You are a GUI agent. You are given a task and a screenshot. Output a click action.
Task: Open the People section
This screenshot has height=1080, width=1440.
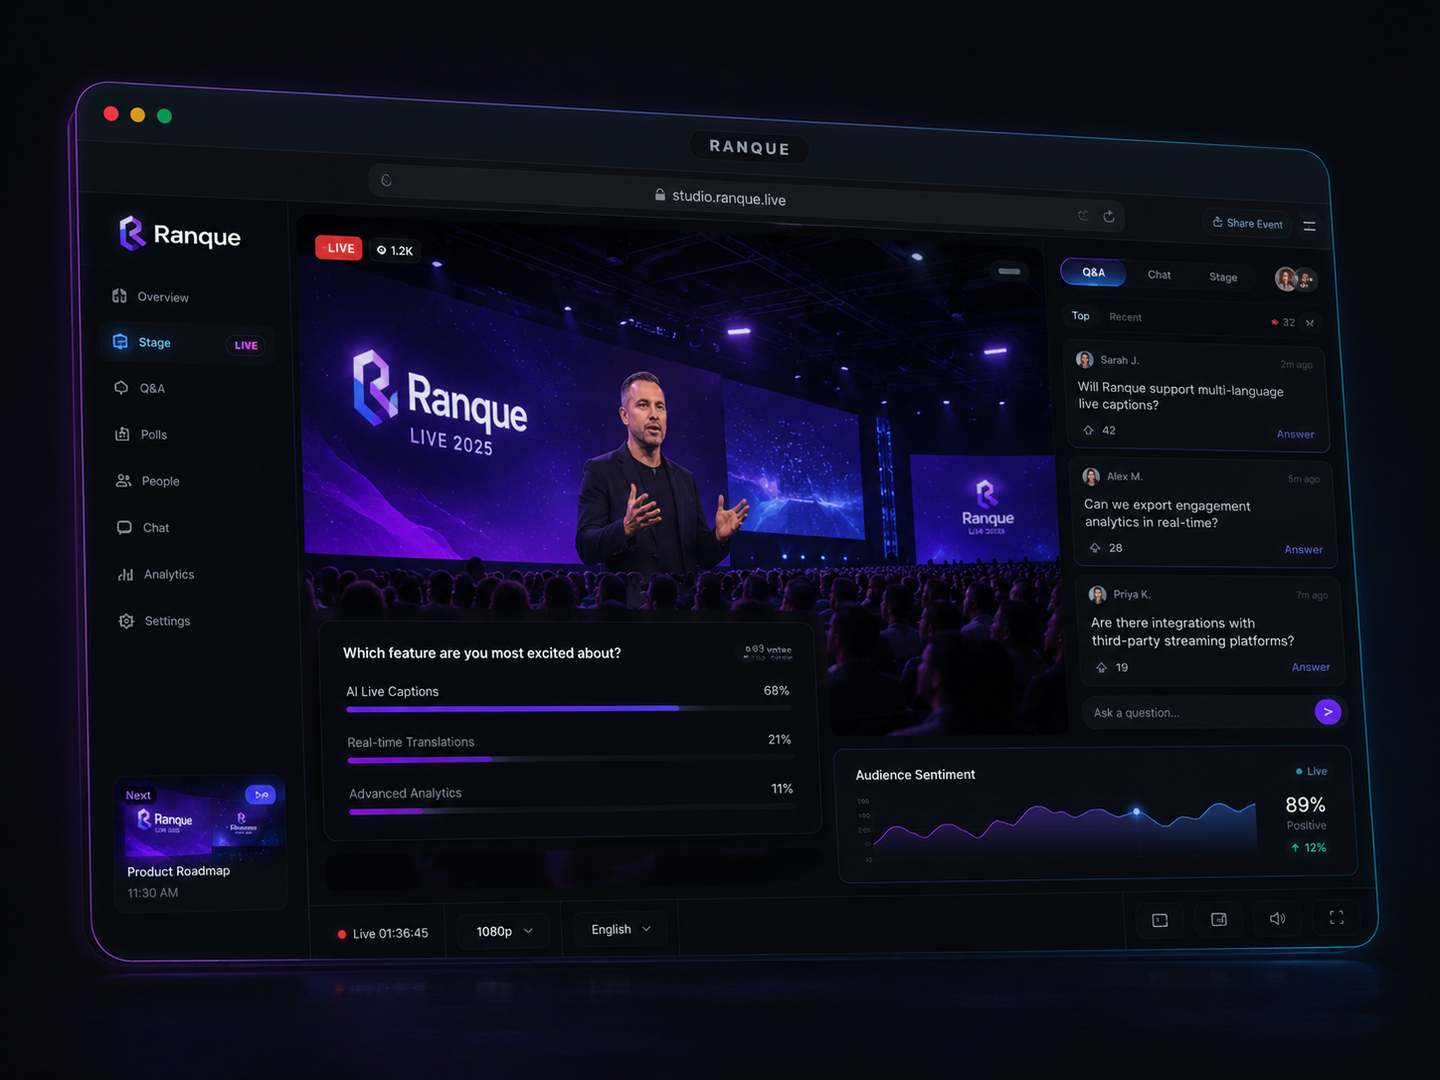148,481
